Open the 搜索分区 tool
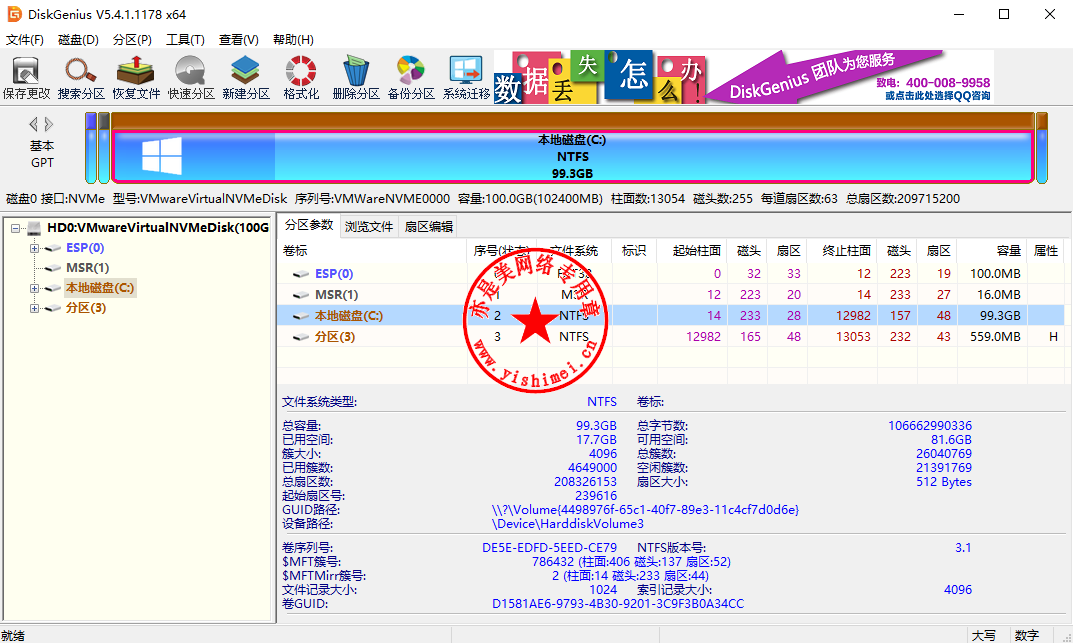 (81, 78)
